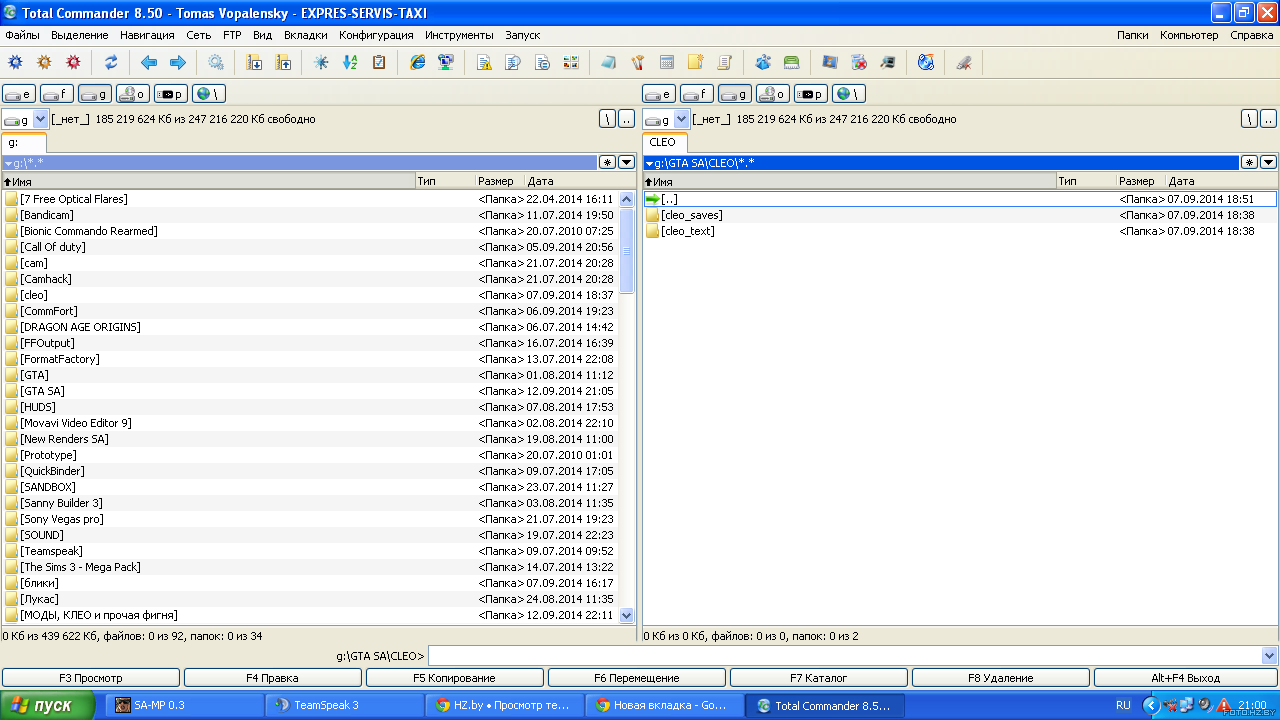Sort right panel by Дата column
This screenshot has height=720, width=1280.
click(x=1222, y=181)
